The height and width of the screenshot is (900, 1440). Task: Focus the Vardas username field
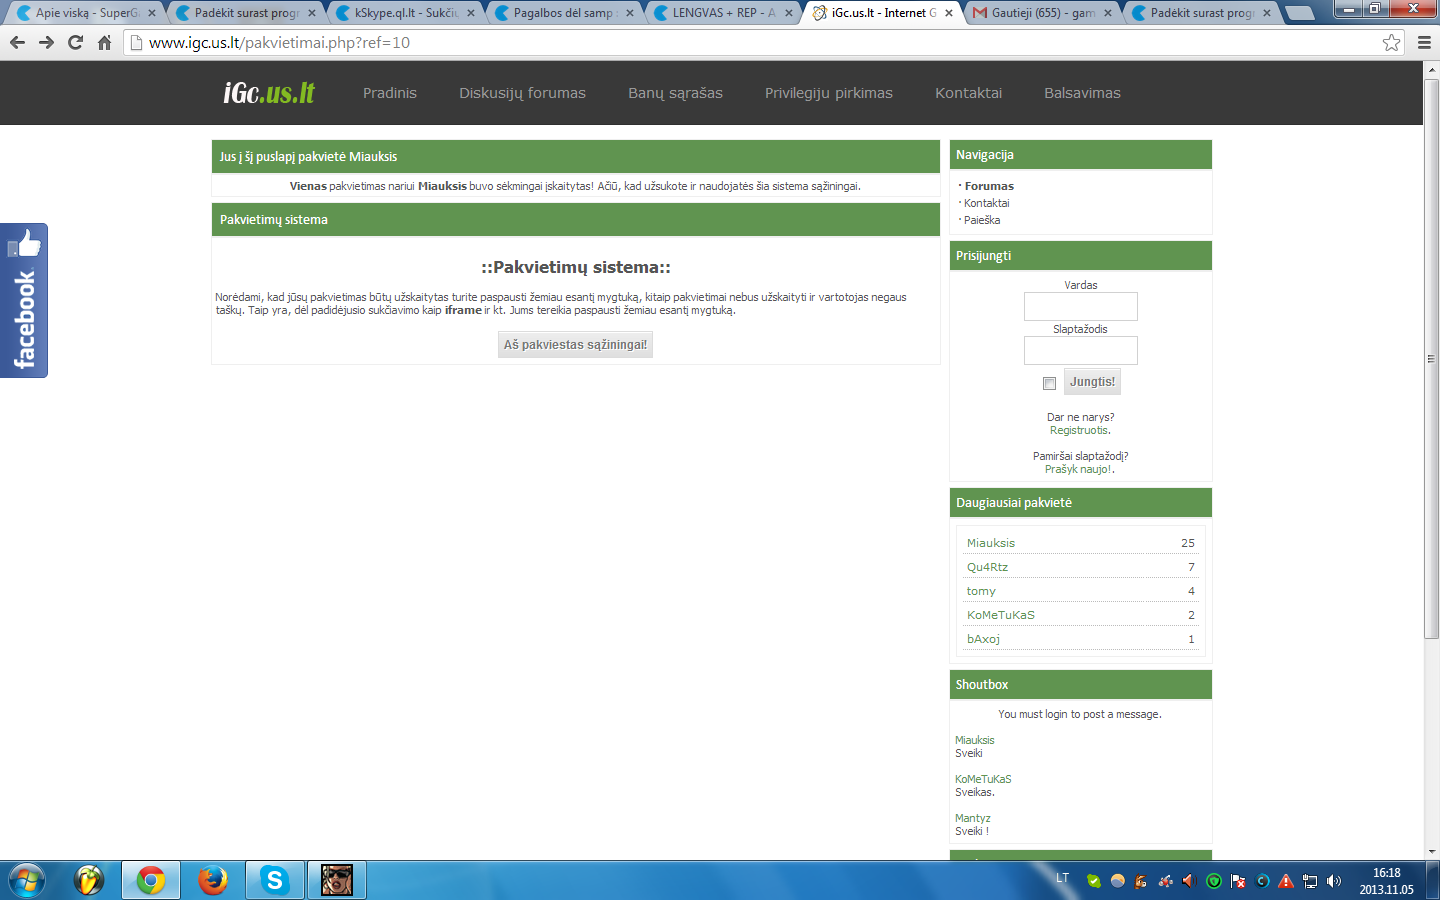click(1080, 306)
